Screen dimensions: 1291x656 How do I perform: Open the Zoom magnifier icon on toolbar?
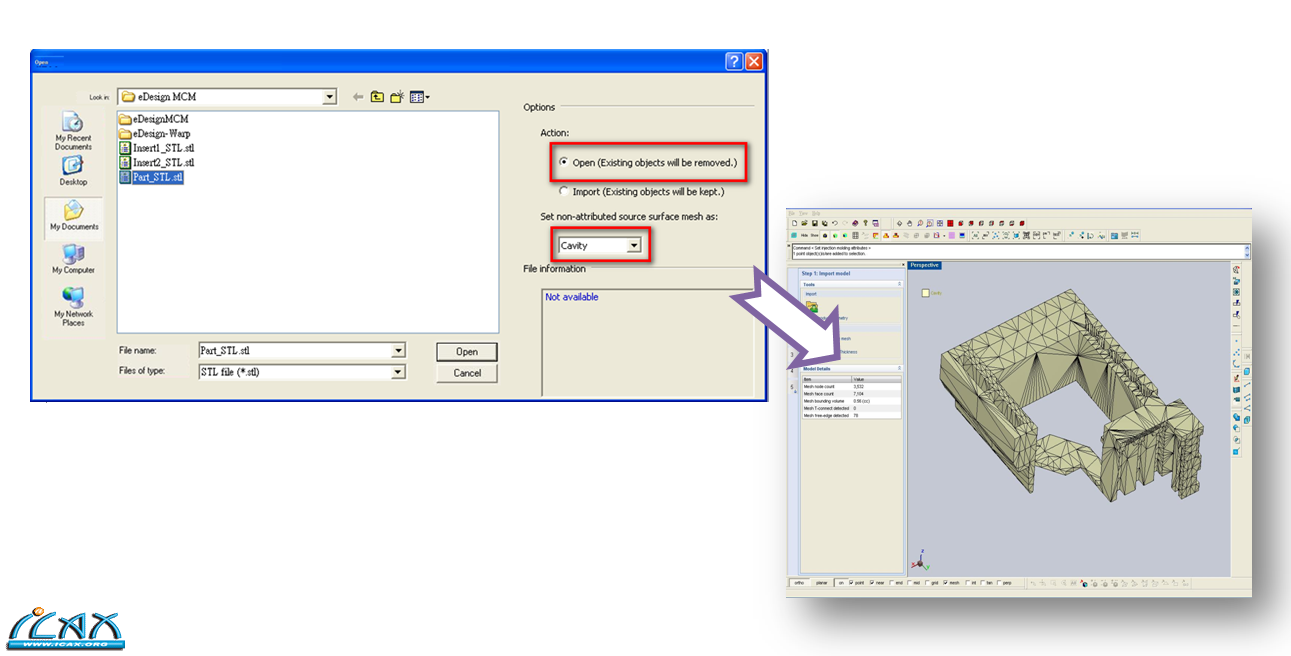tap(920, 223)
